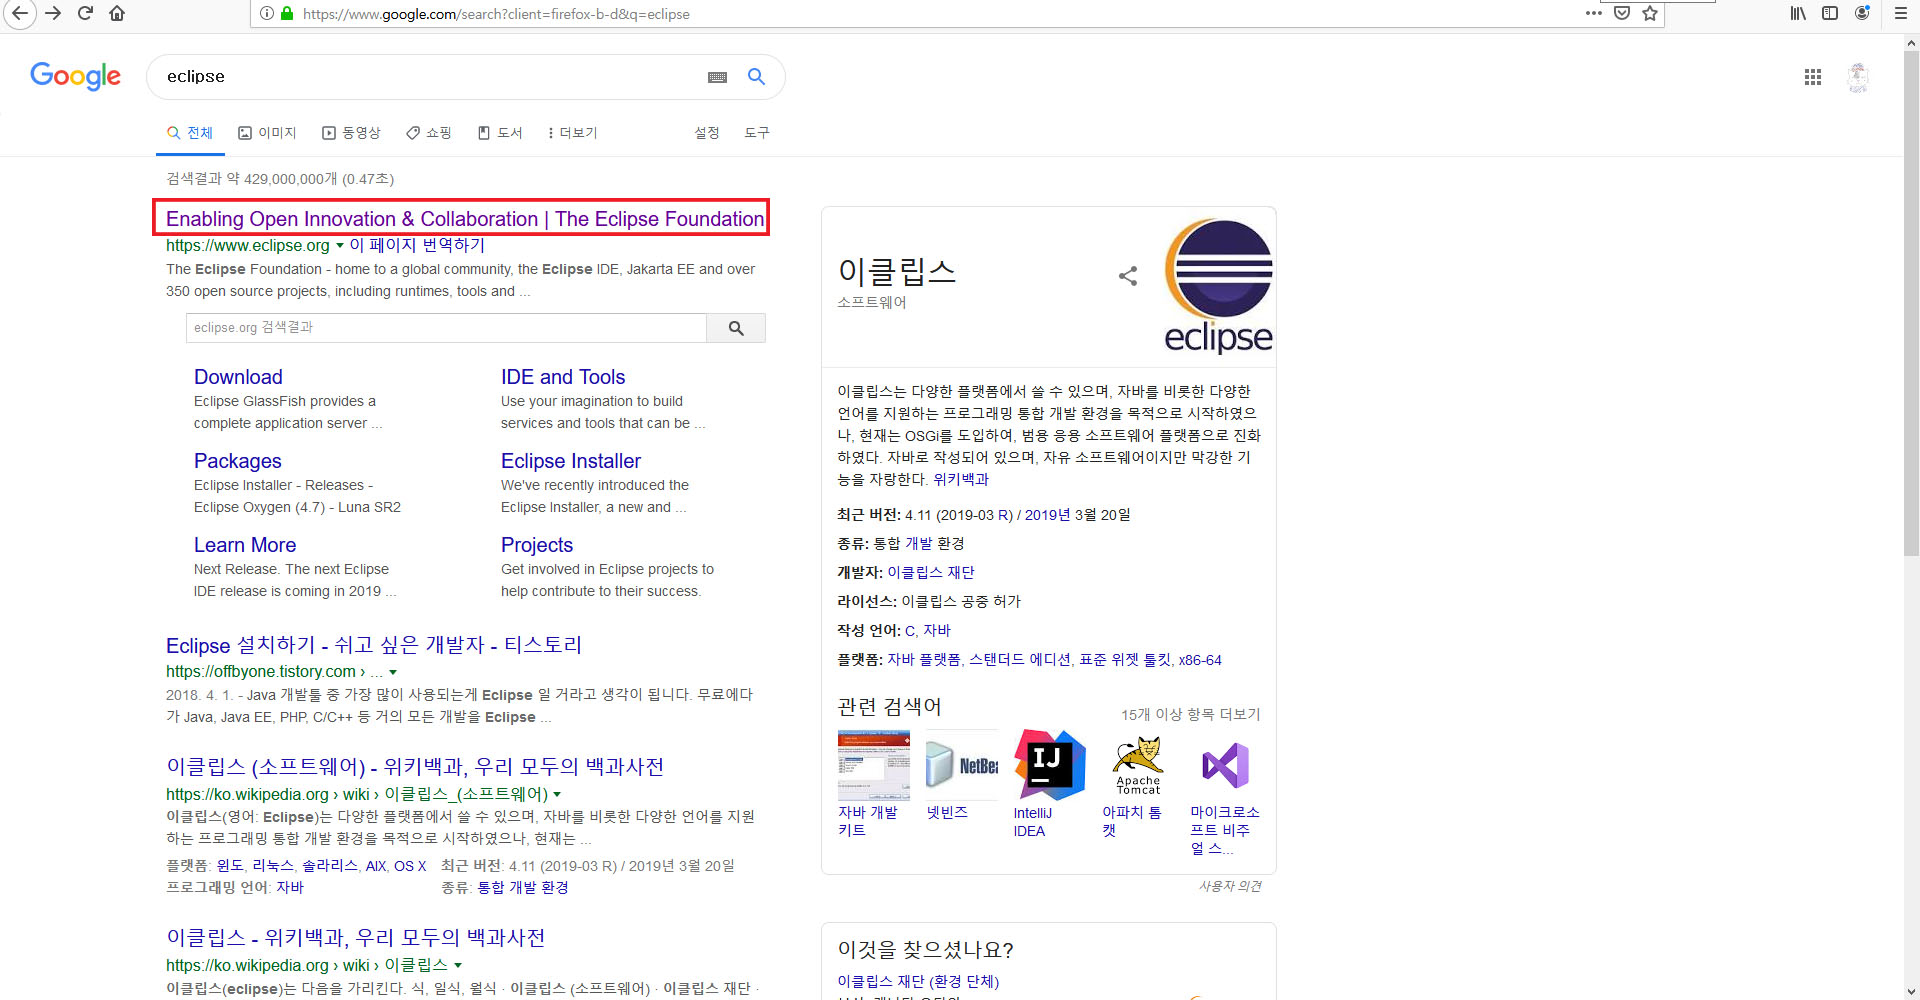Click the scrollbar up arrow
The width and height of the screenshot is (1920, 1000).
point(1911,43)
